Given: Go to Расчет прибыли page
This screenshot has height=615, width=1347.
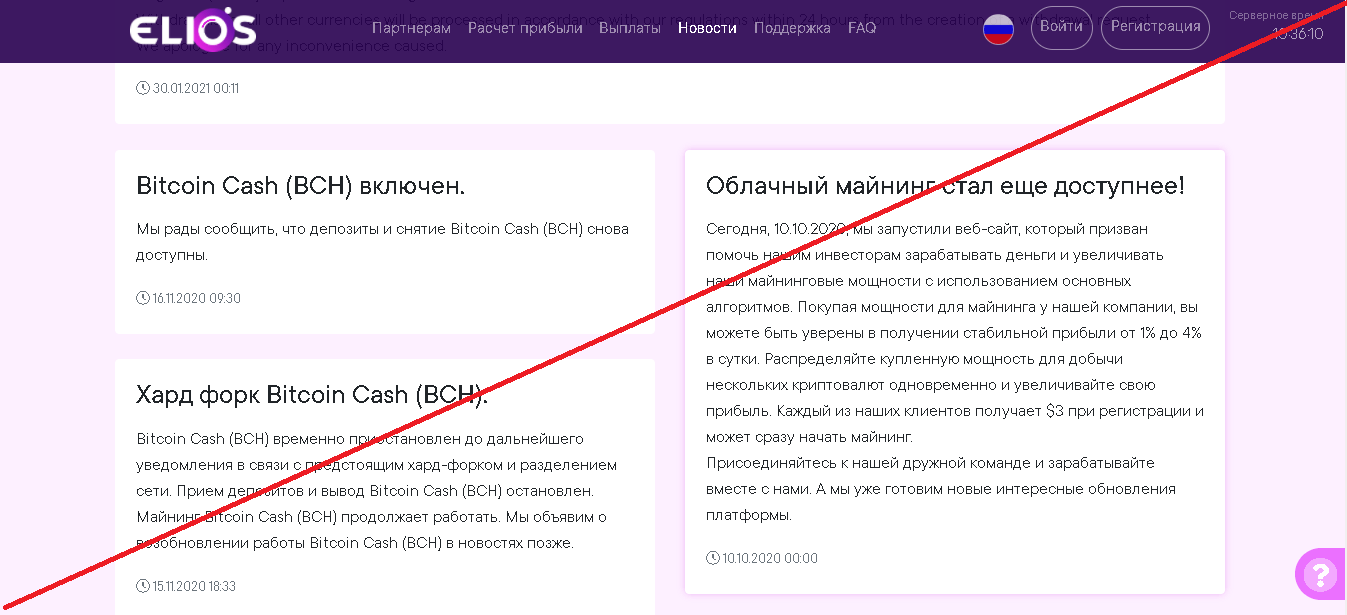Looking at the screenshot, I should pos(525,28).
